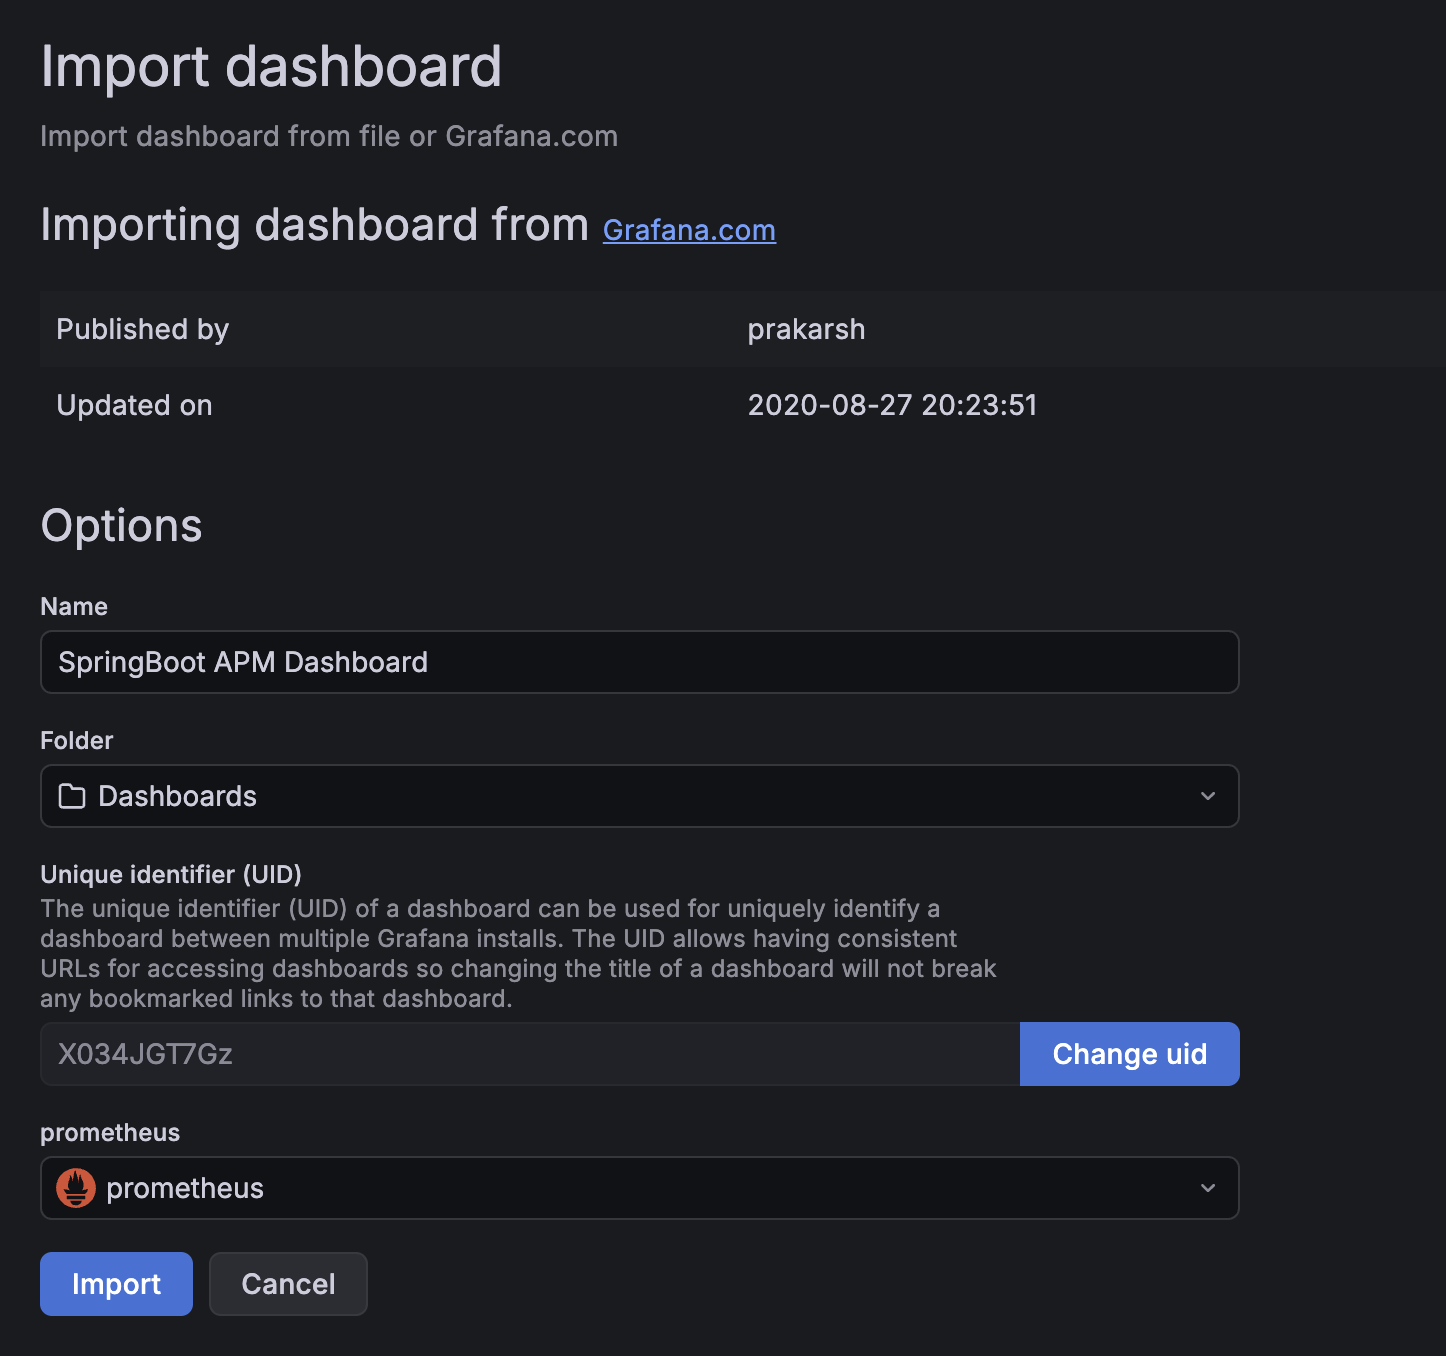The image size is (1446, 1356).
Task: Click the UID description paragraph text
Action: coord(518,953)
